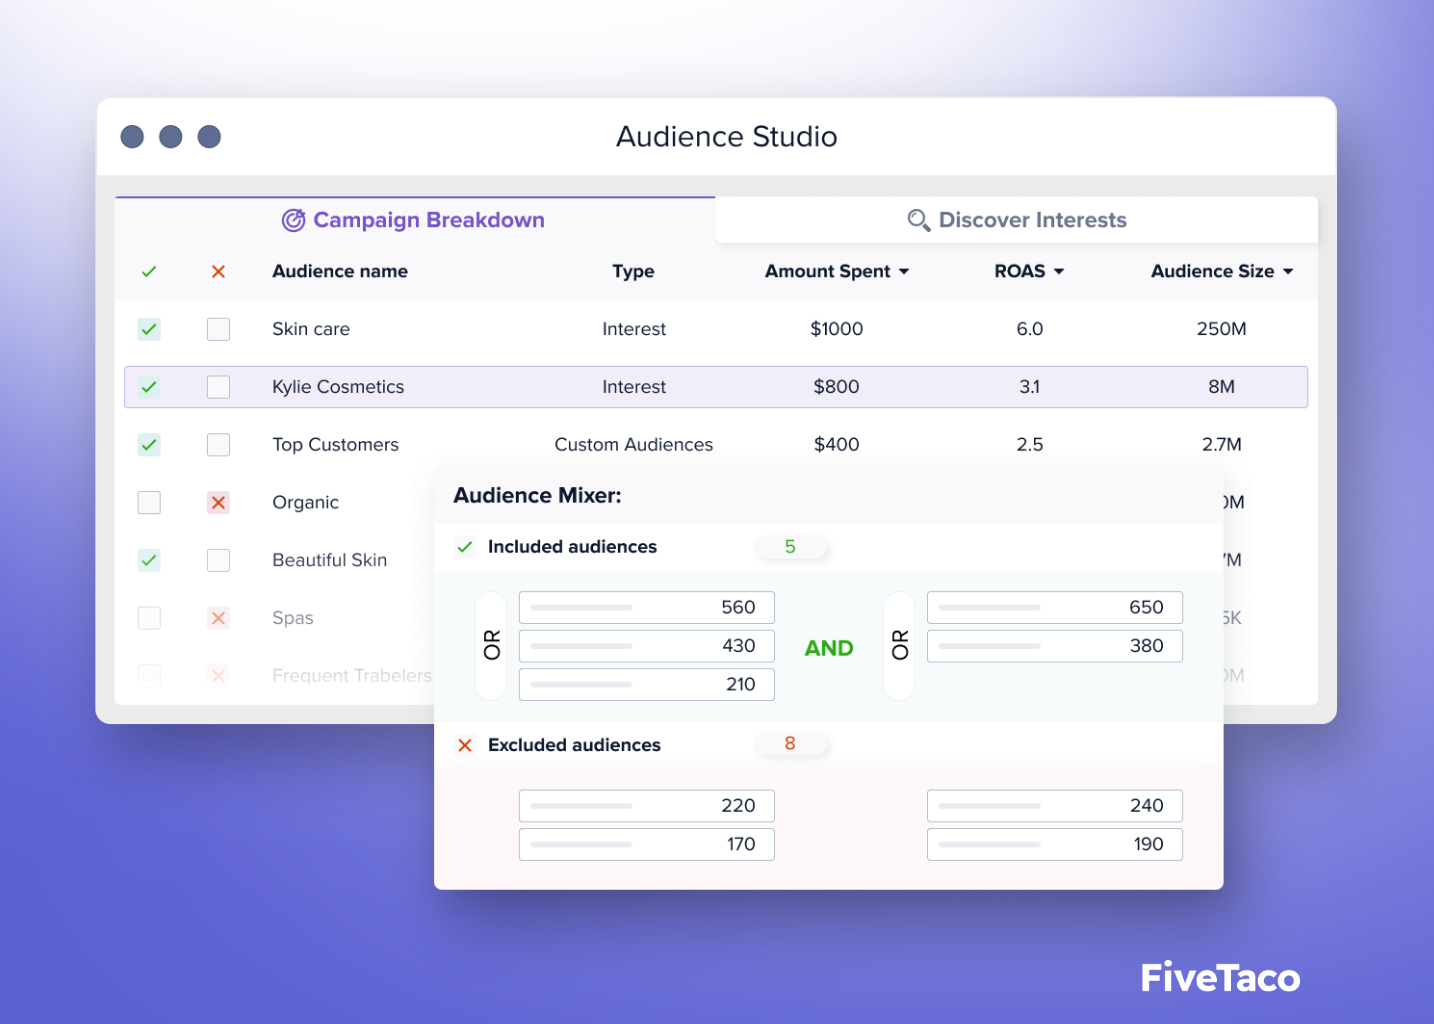Click the Included audiences checkmark icon
The width and height of the screenshot is (1434, 1024).
464,547
